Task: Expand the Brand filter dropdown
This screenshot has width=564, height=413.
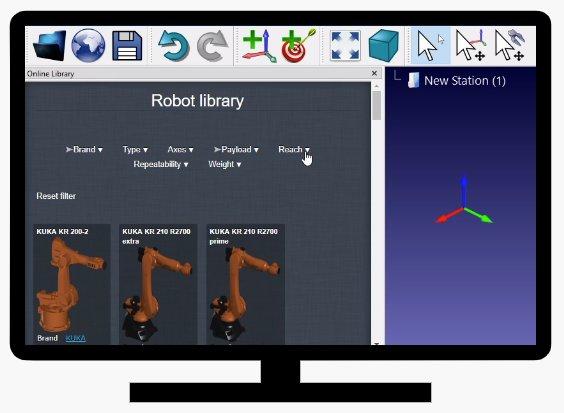Action: tap(84, 149)
